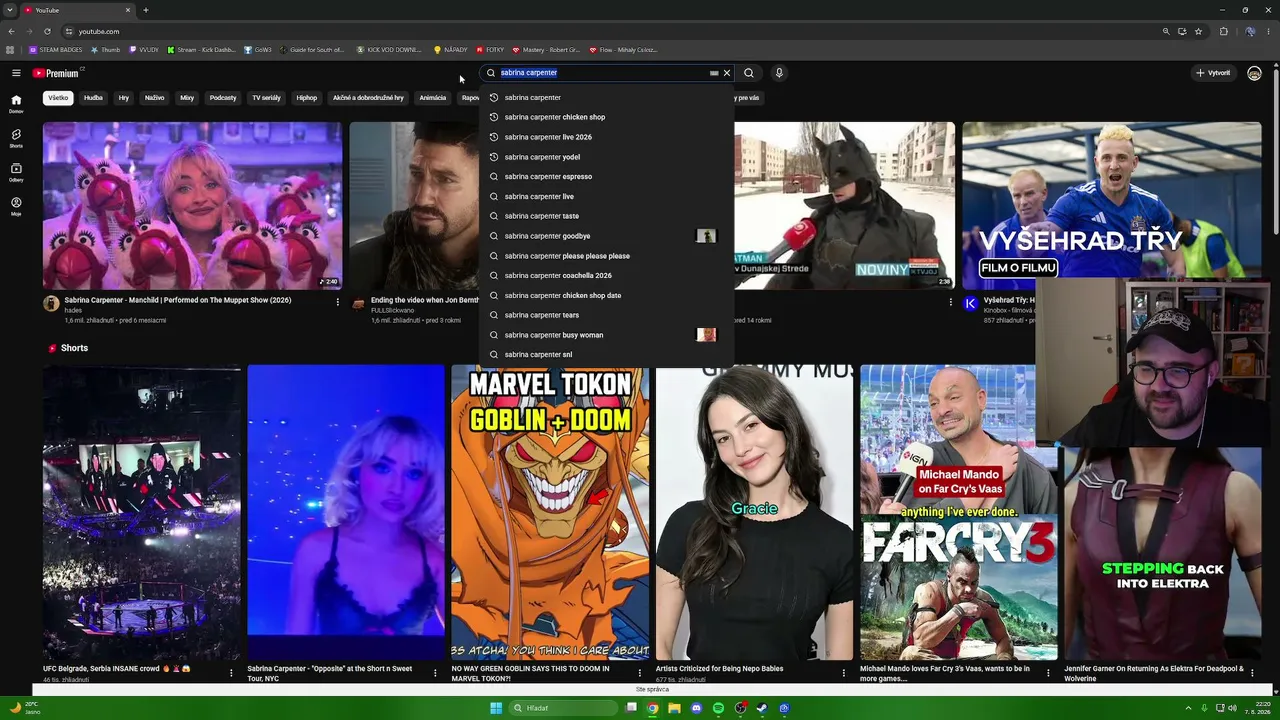This screenshot has width=1280, height=720.
Task: Open the account avatar menu
Action: 1254,73
